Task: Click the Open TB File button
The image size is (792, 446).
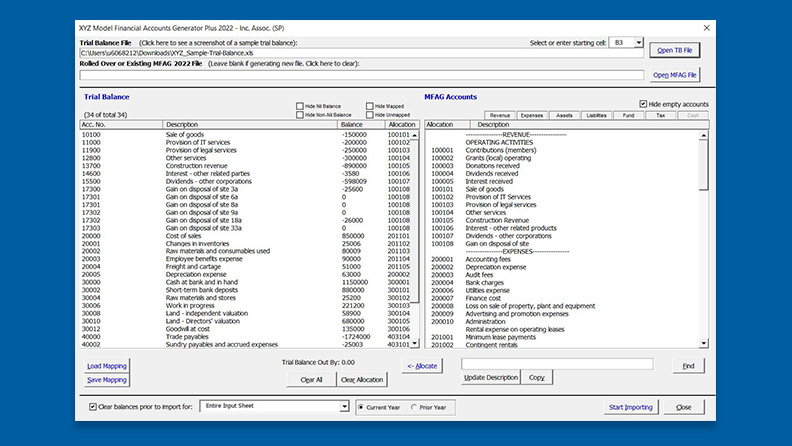Action: coord(675,49)
